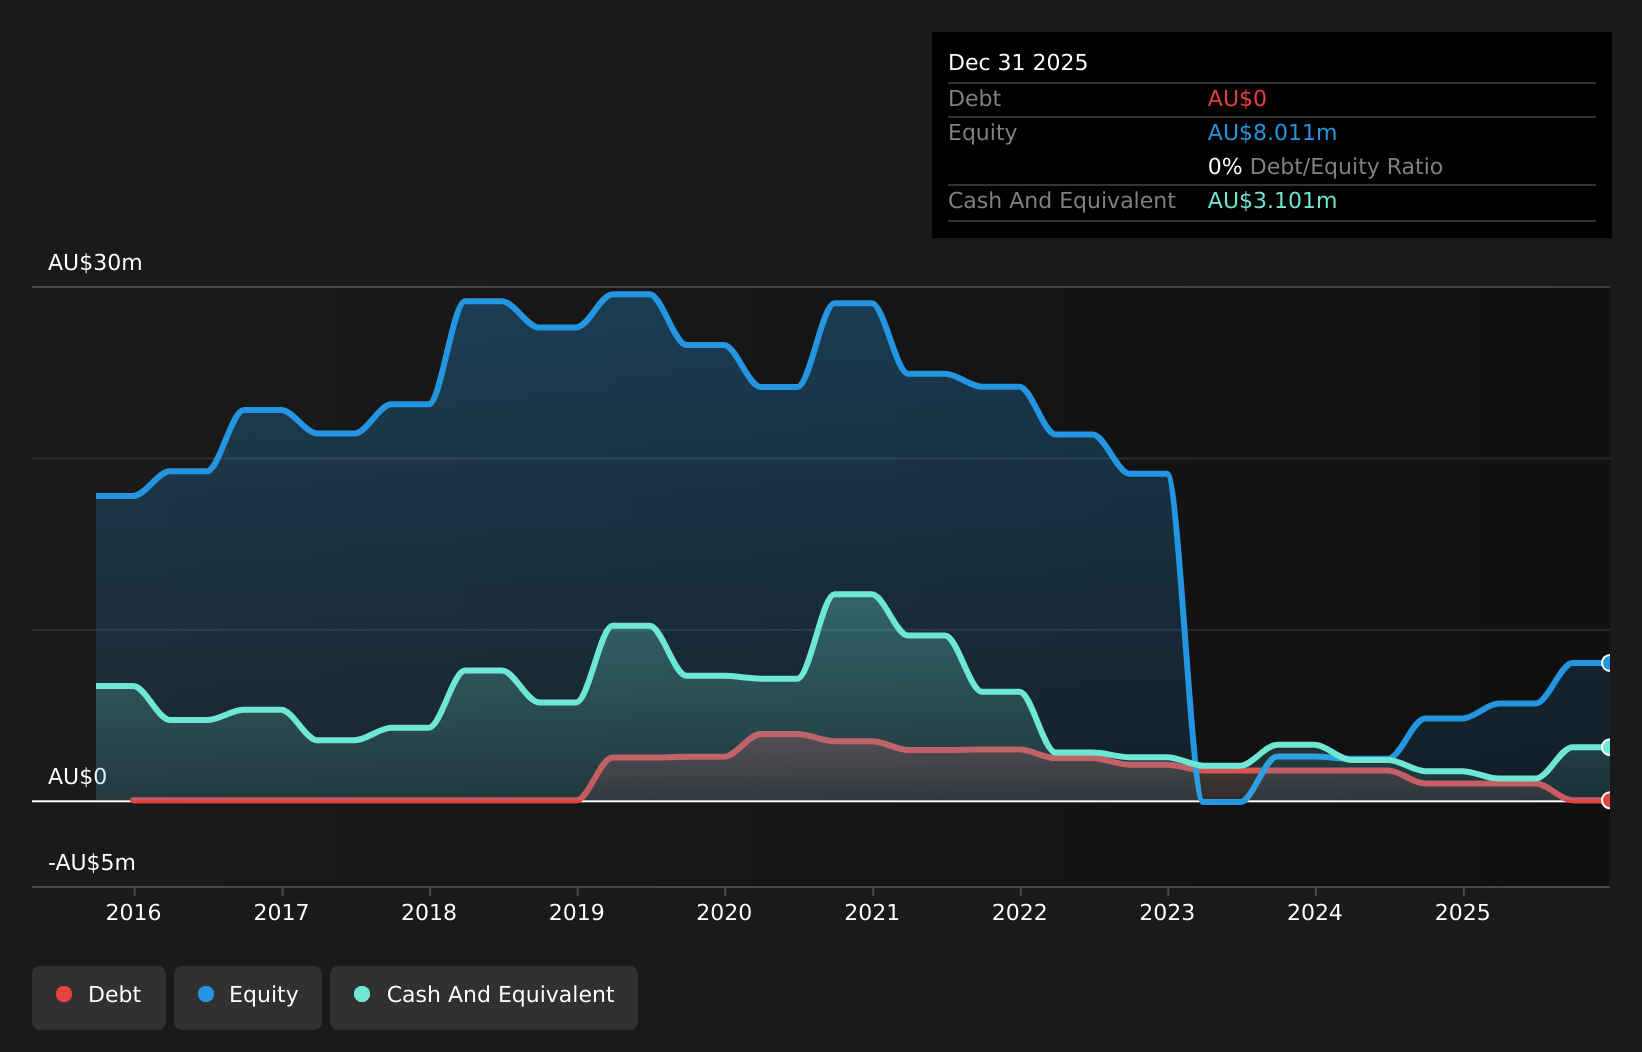Click the 2017 x-axis label
The image size is (1642, 1052).
281,912
